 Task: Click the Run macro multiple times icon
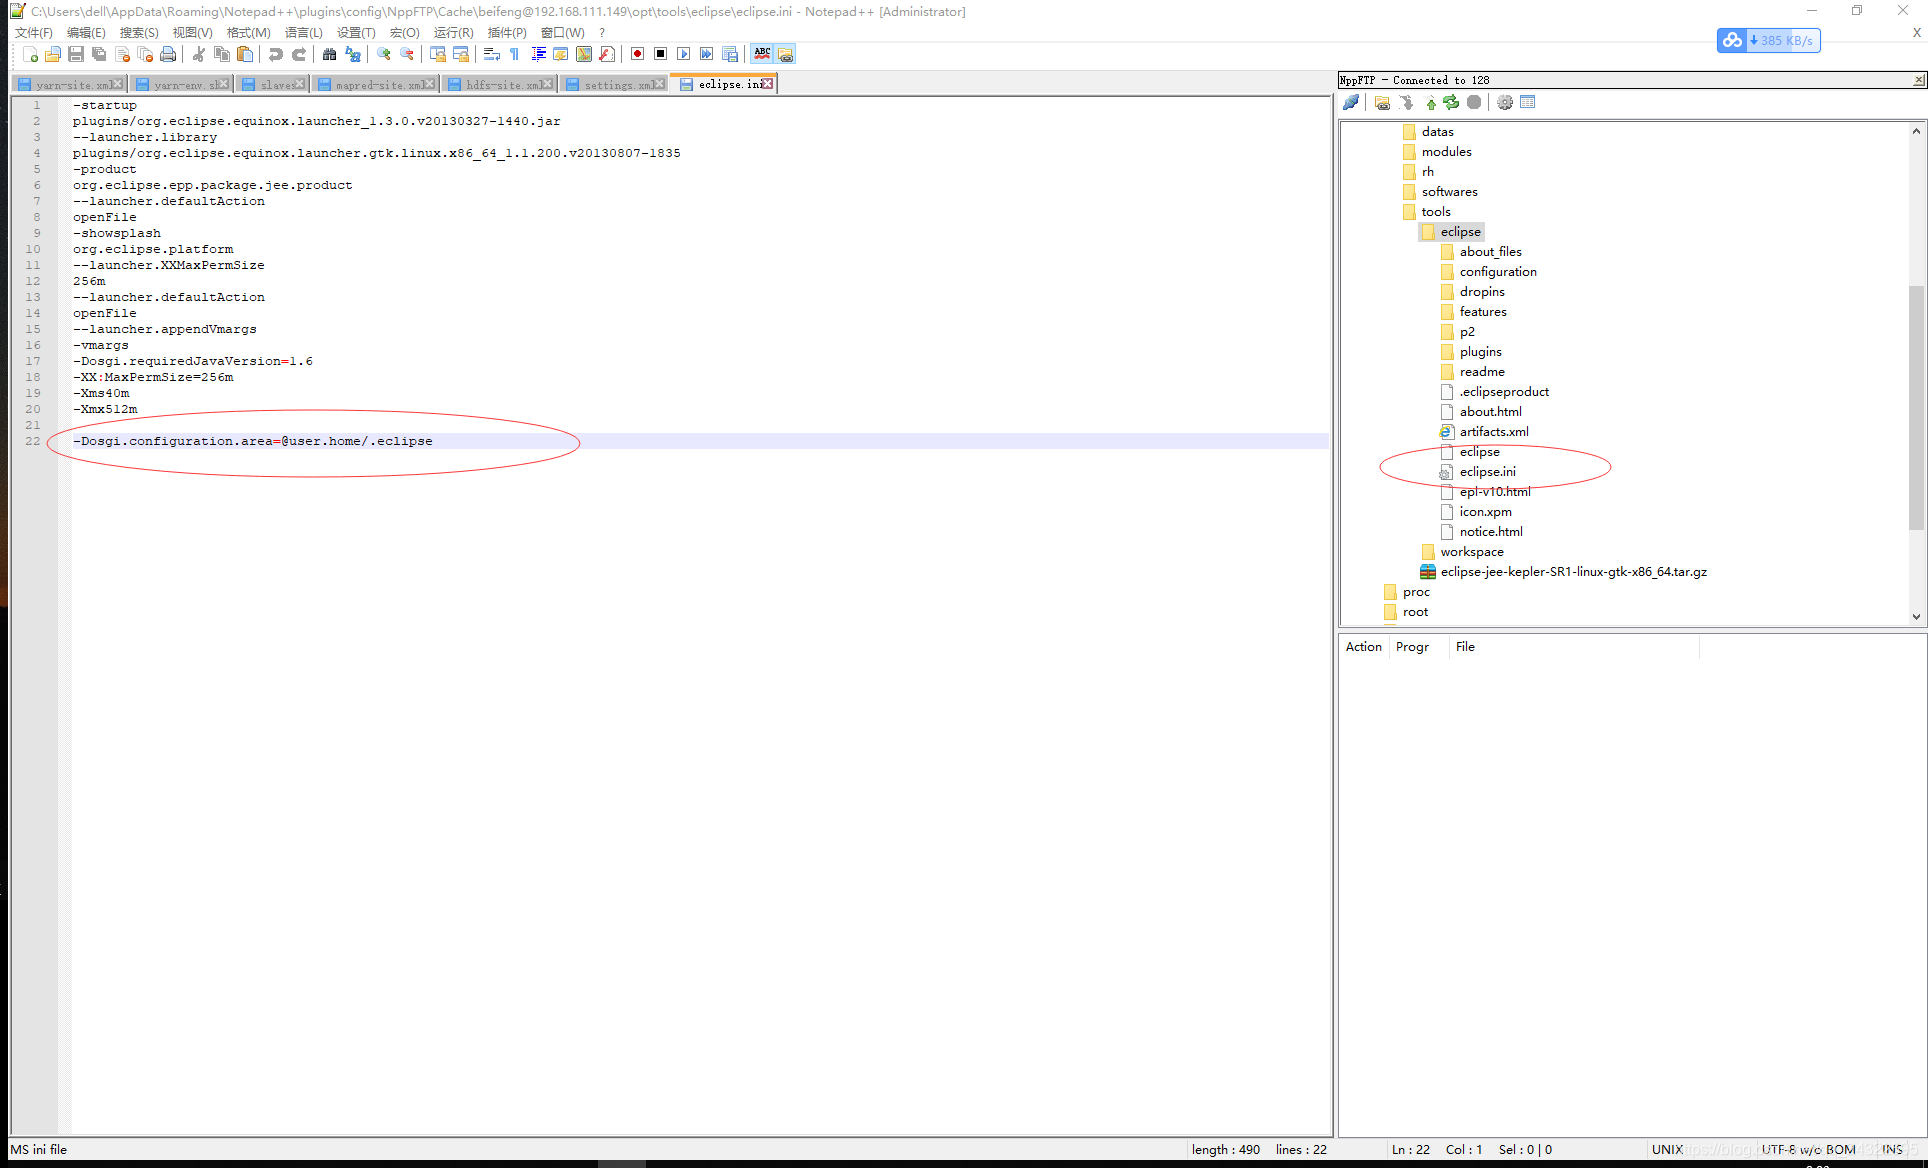click(x=706, y=54)
